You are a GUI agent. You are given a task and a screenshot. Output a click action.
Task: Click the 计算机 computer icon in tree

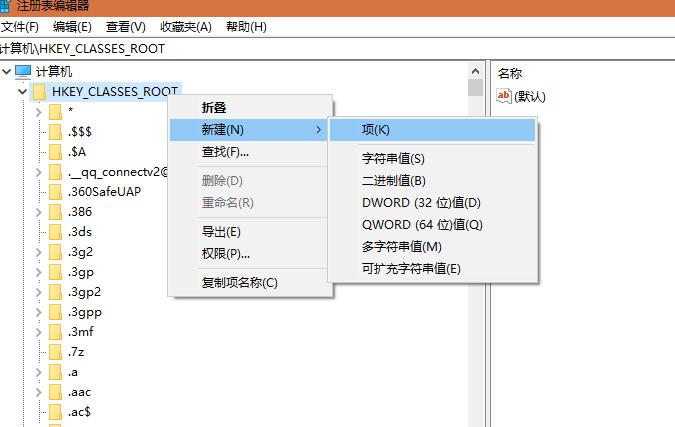coord(23,72)
